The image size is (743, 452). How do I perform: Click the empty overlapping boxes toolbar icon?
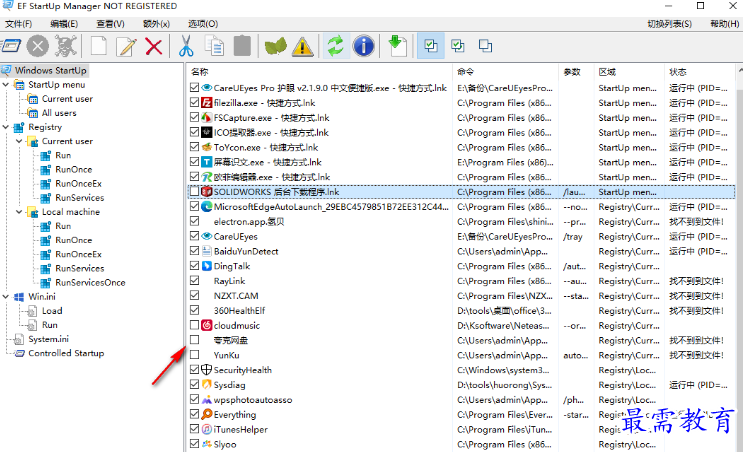click(485, 46)
